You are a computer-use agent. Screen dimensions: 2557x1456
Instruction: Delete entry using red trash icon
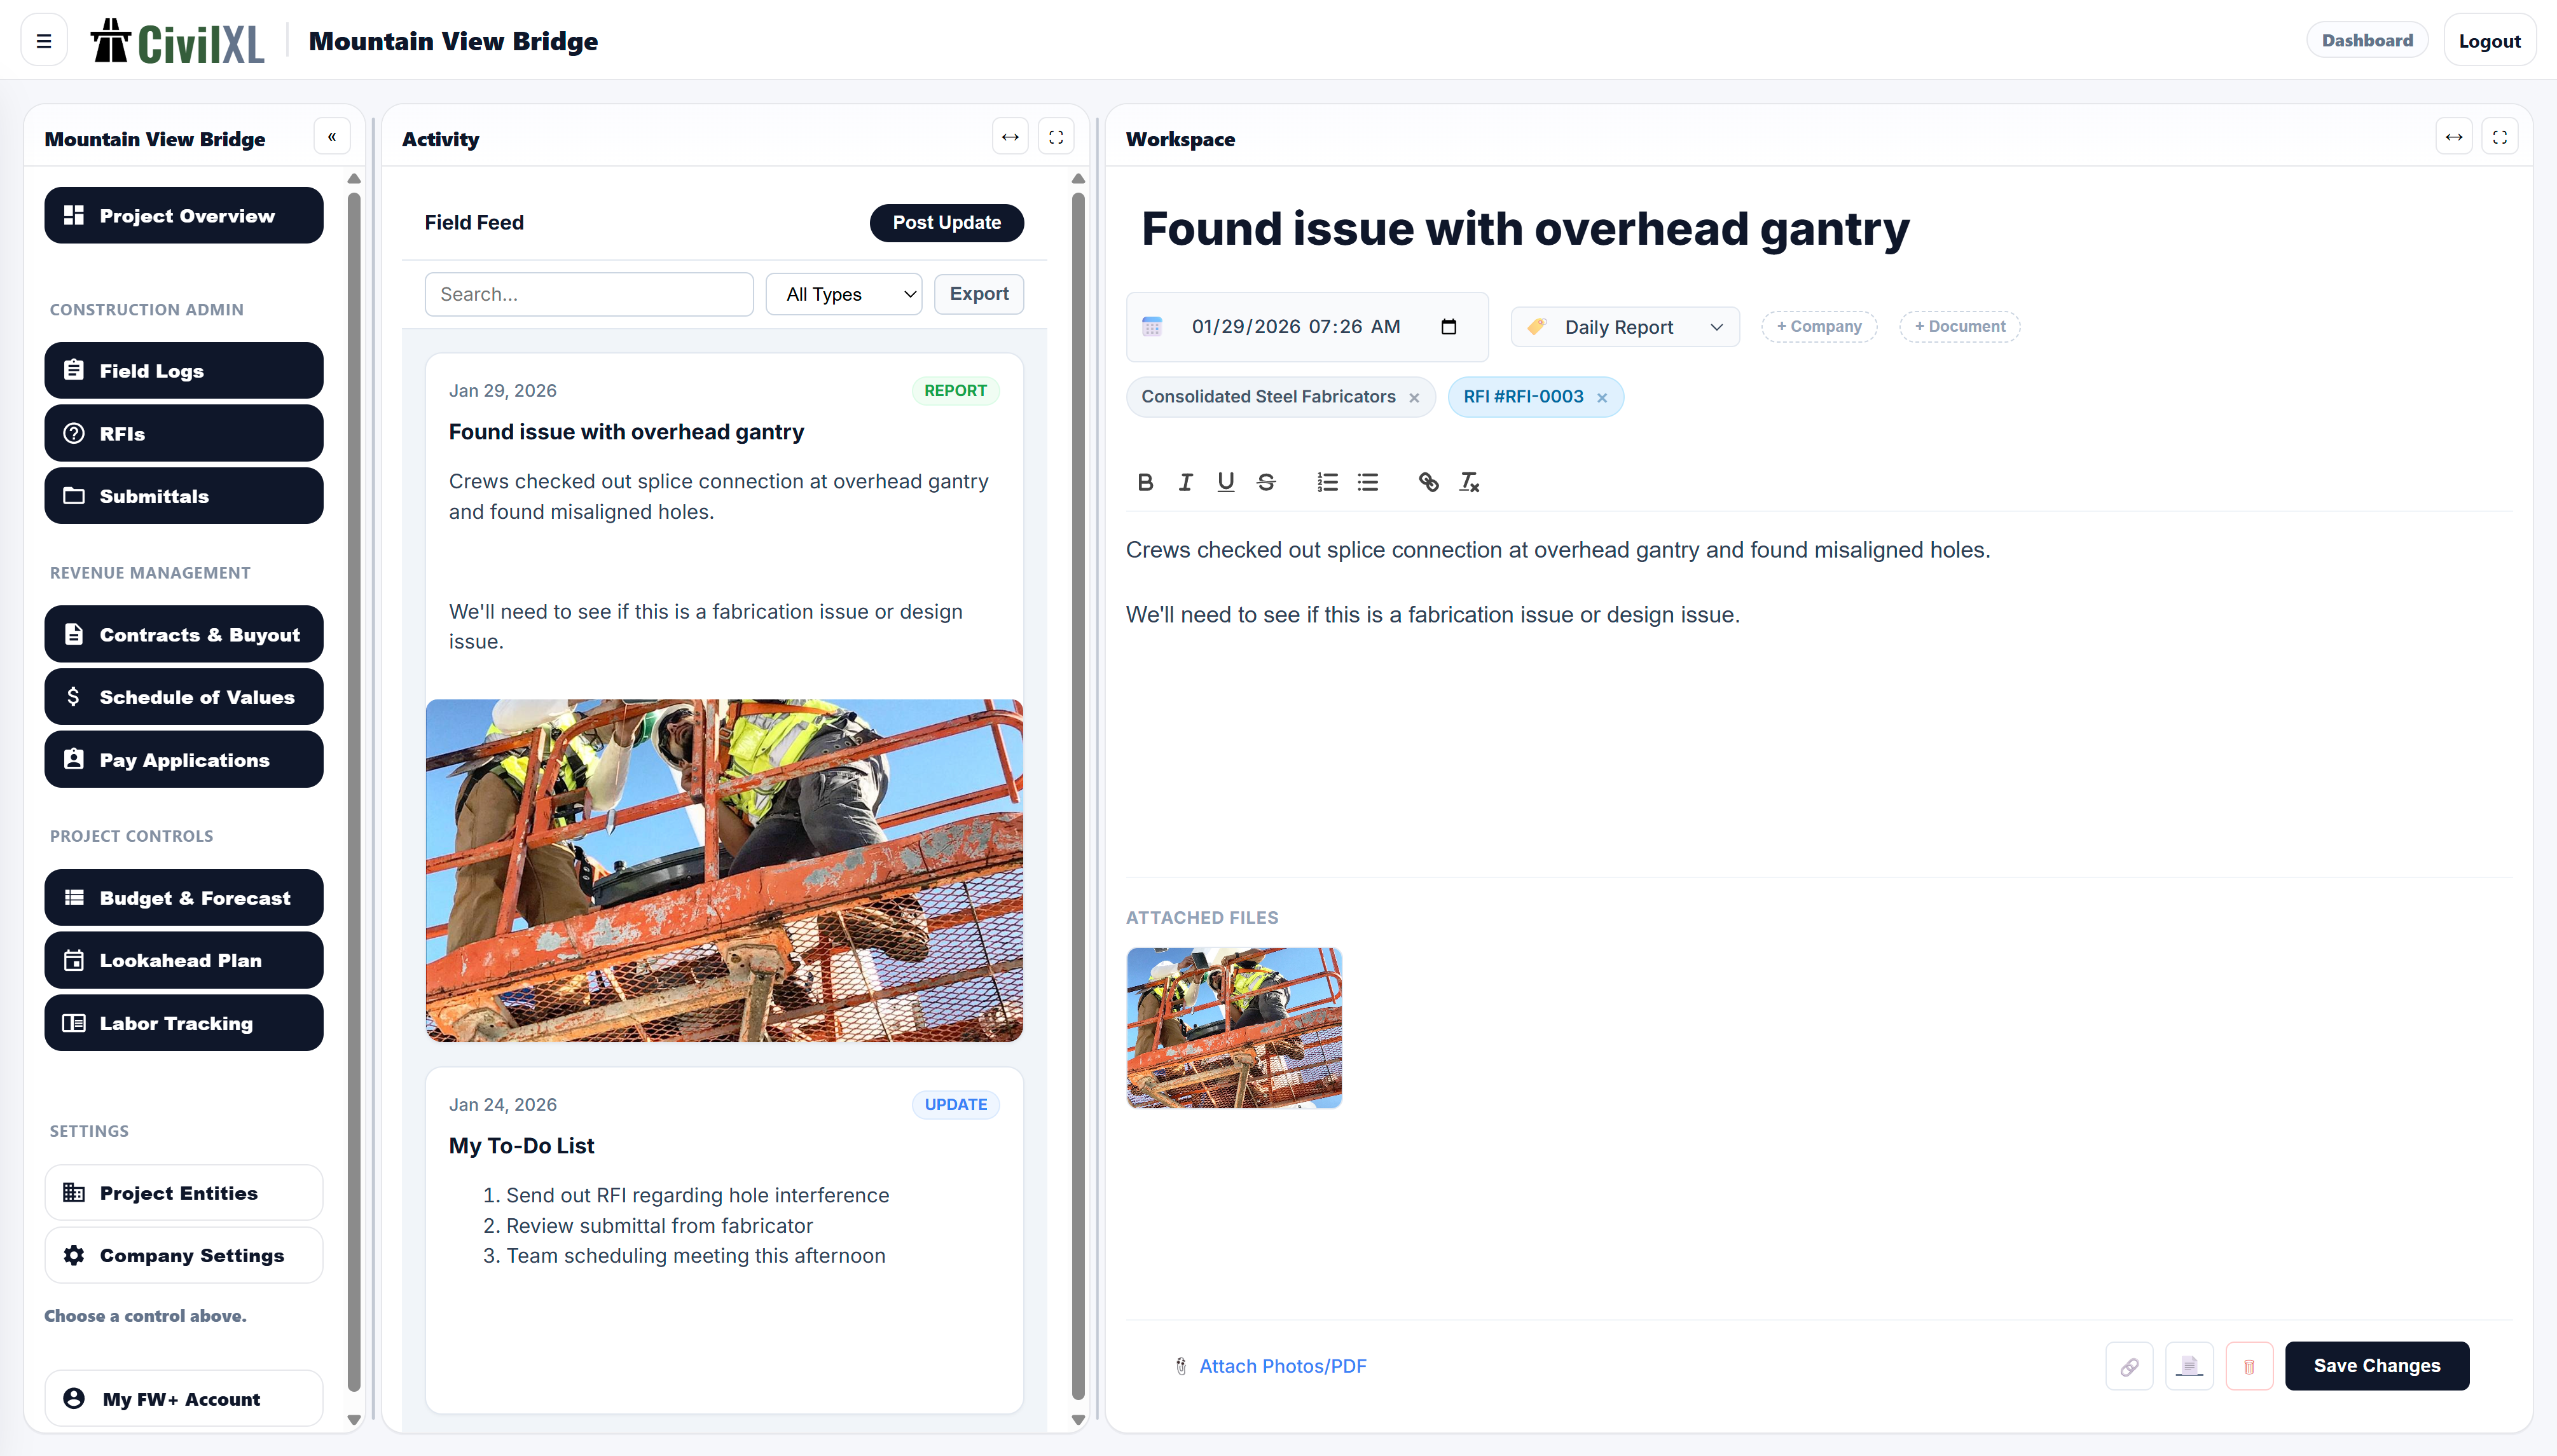(x=2248, y=1366)
